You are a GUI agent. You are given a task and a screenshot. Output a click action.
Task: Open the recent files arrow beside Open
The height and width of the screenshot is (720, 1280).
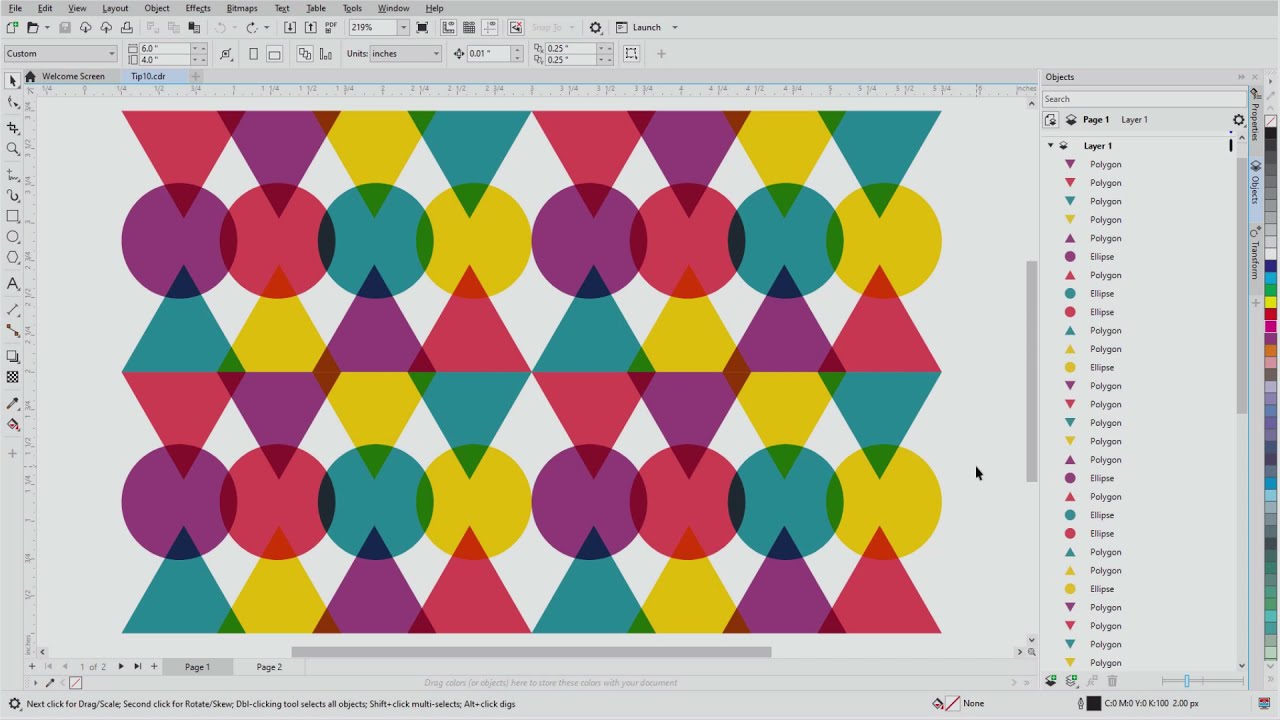(46, 27)
